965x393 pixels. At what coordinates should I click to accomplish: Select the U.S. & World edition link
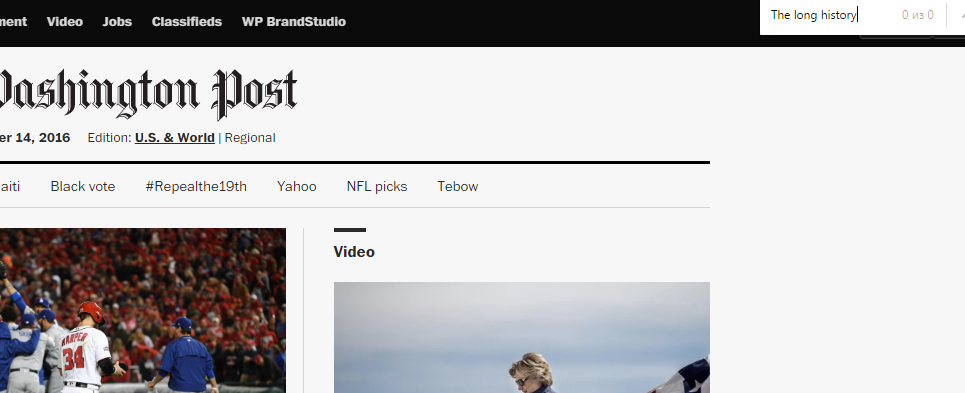[x=175, y=138]
